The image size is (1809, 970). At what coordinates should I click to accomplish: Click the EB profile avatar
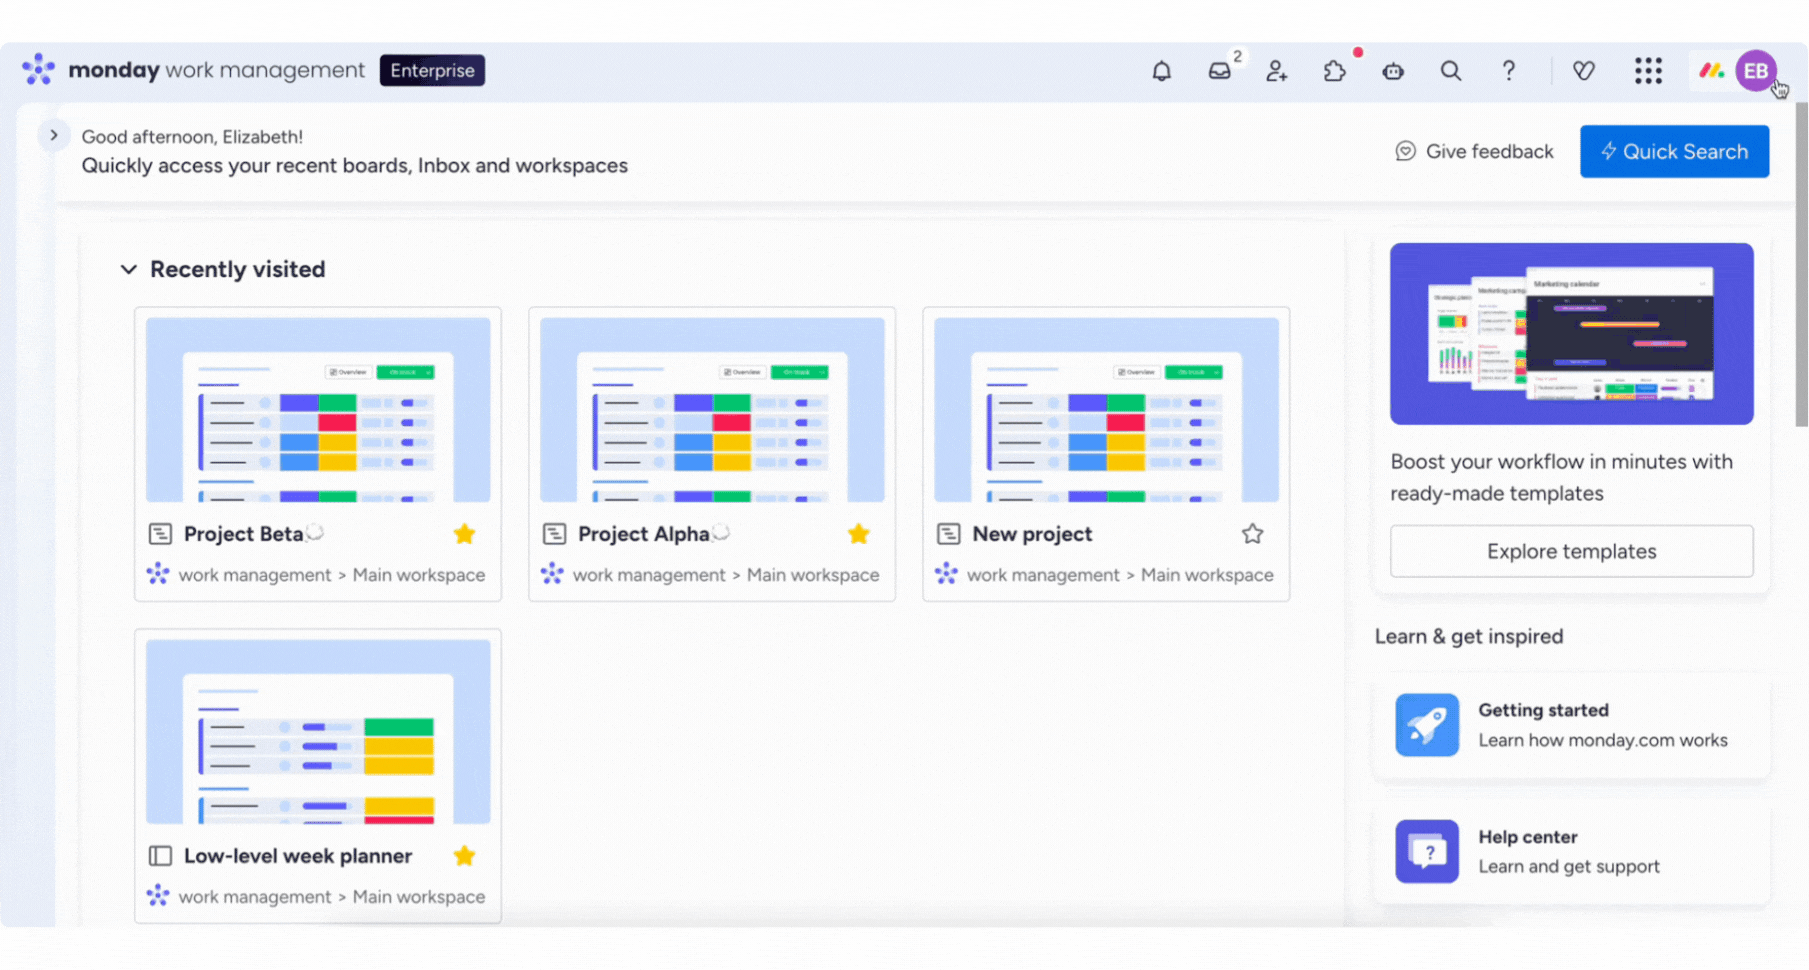point(1756,71)
